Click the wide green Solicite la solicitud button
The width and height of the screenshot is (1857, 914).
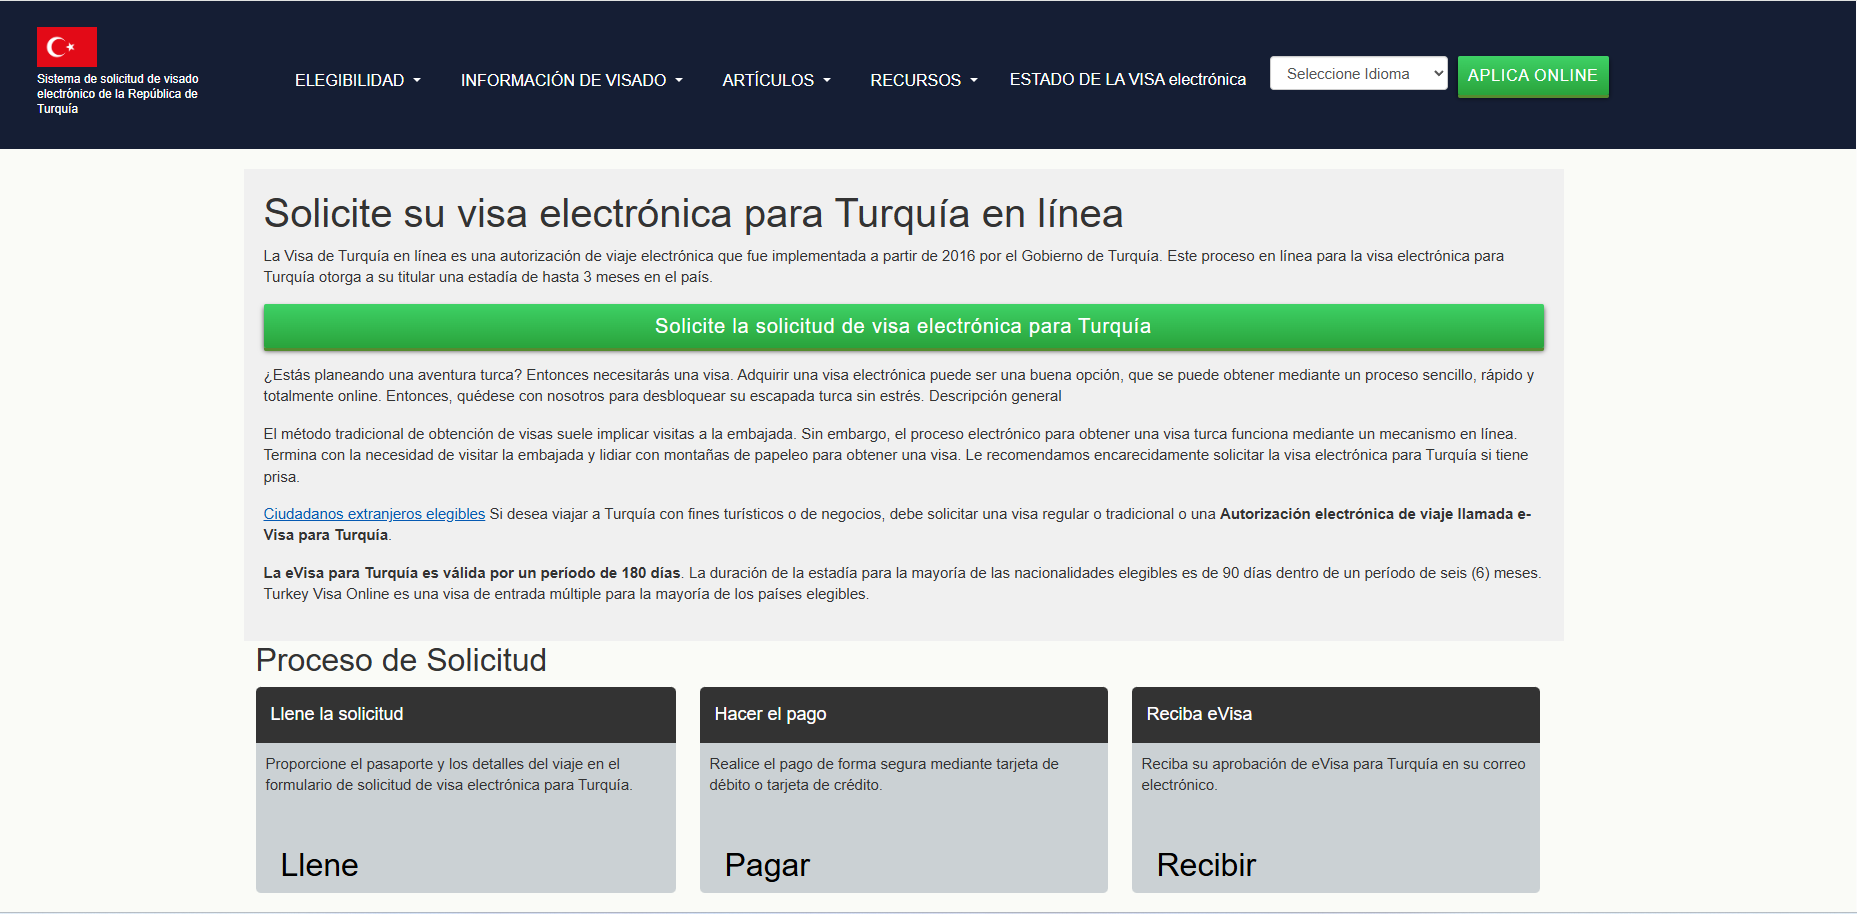tap(903, 327)
